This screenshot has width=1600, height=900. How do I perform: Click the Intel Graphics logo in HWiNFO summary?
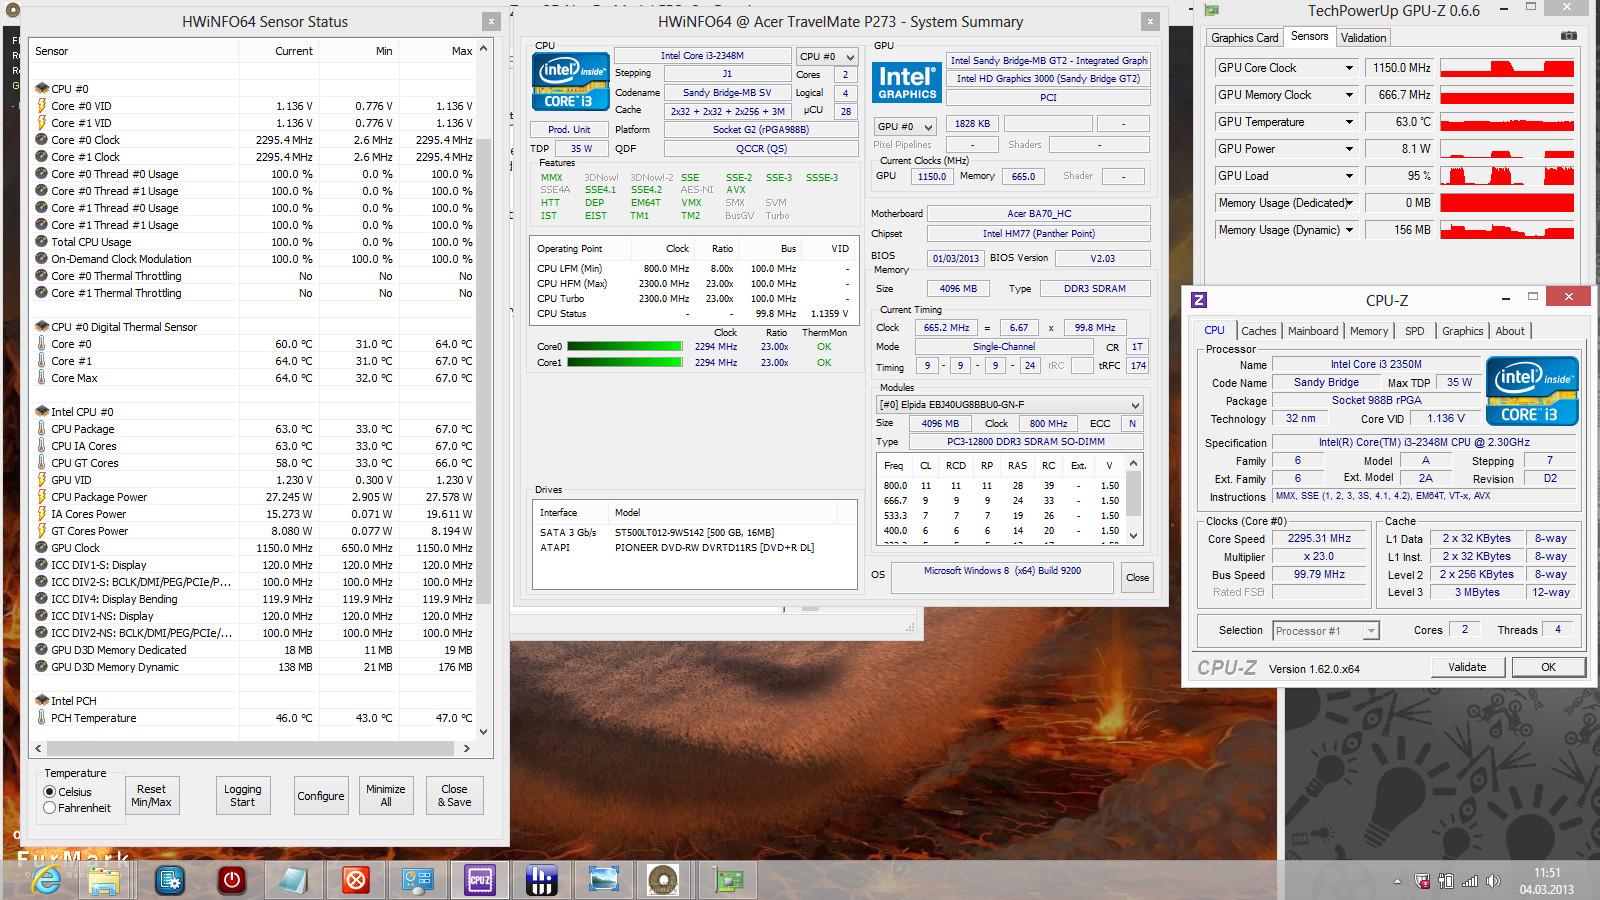(x=907, y=82)
